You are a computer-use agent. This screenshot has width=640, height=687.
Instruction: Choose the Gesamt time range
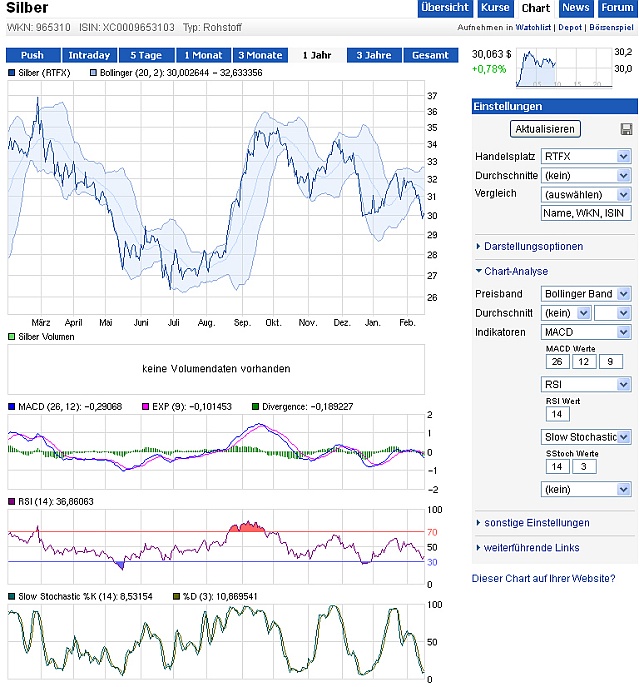[432, 55]
